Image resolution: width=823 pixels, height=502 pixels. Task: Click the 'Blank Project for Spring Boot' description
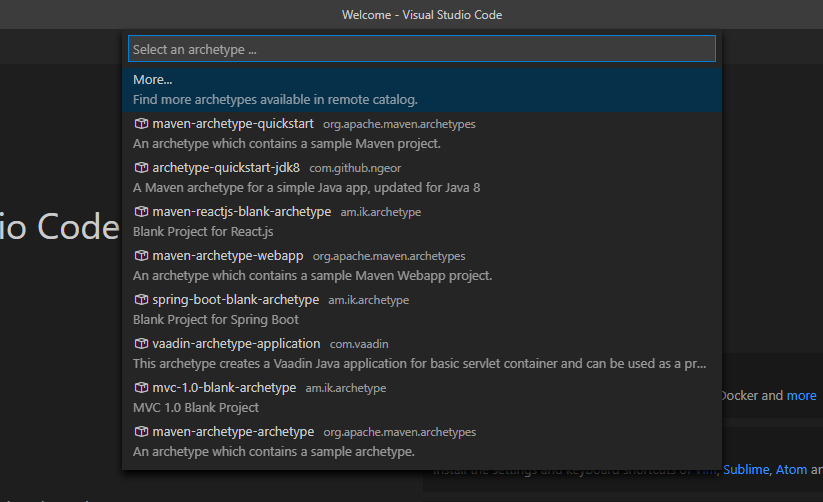pos(216,320)
